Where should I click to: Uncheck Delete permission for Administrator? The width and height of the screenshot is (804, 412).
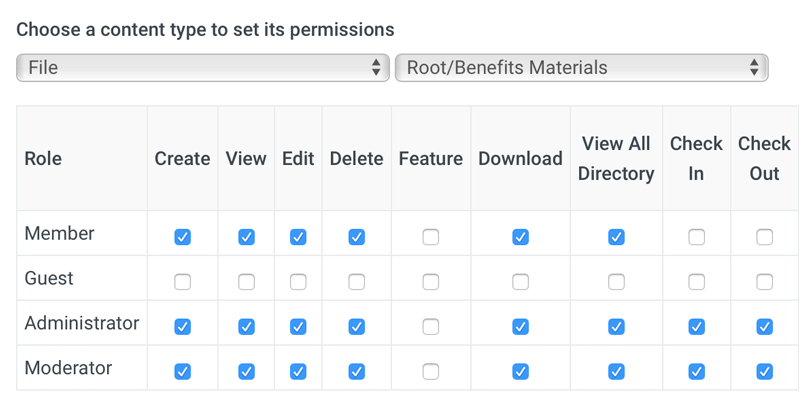(356, 327)
